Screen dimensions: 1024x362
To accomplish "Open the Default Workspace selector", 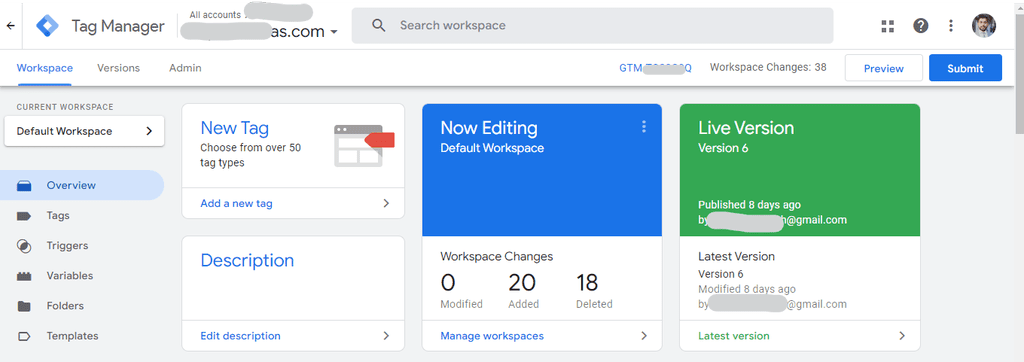I will click(84, 131).
